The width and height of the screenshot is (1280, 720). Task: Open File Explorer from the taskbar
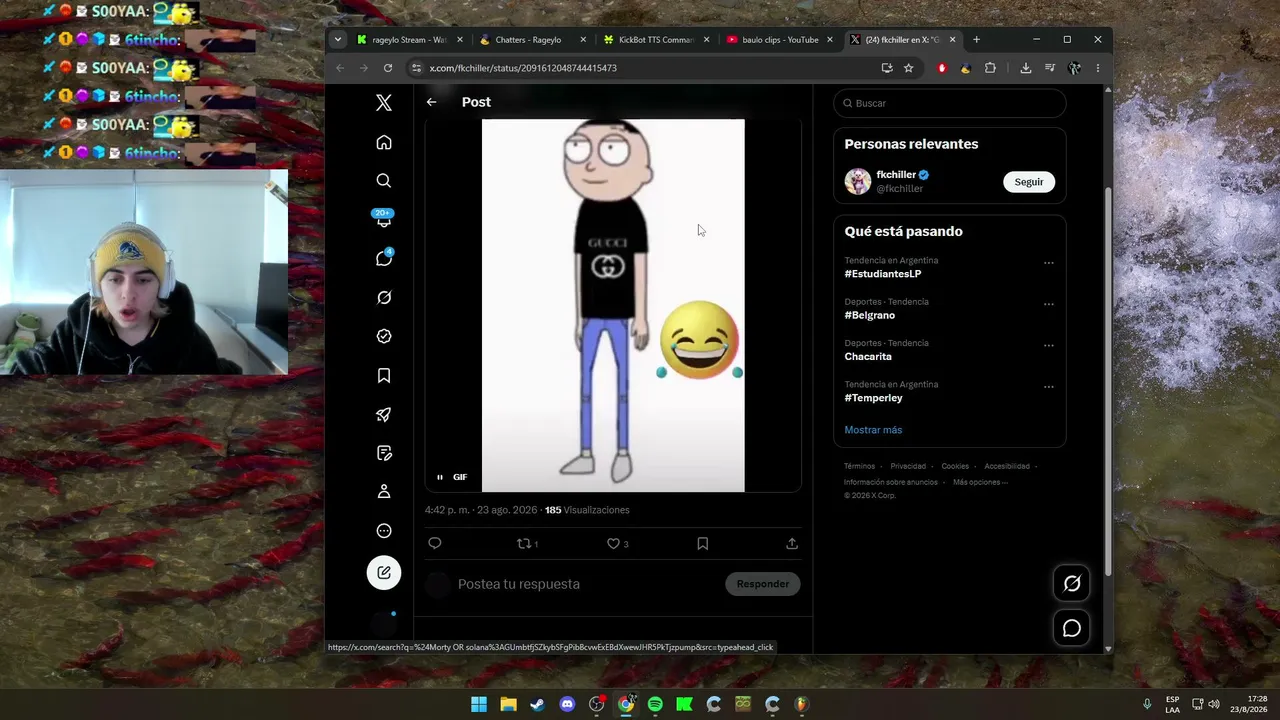click(508, 704)
